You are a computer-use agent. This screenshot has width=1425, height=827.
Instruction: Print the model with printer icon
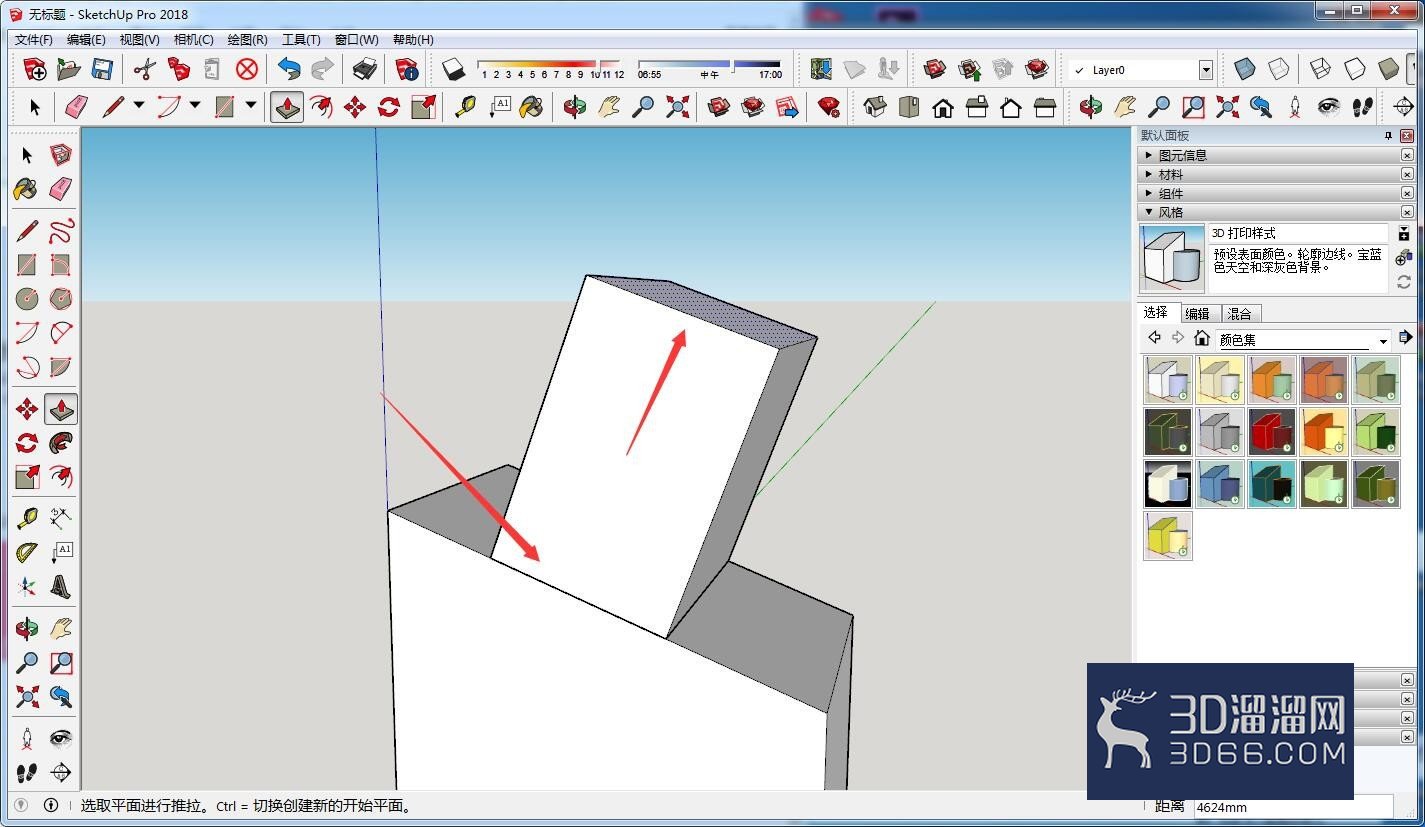click(x=365, y=69)
